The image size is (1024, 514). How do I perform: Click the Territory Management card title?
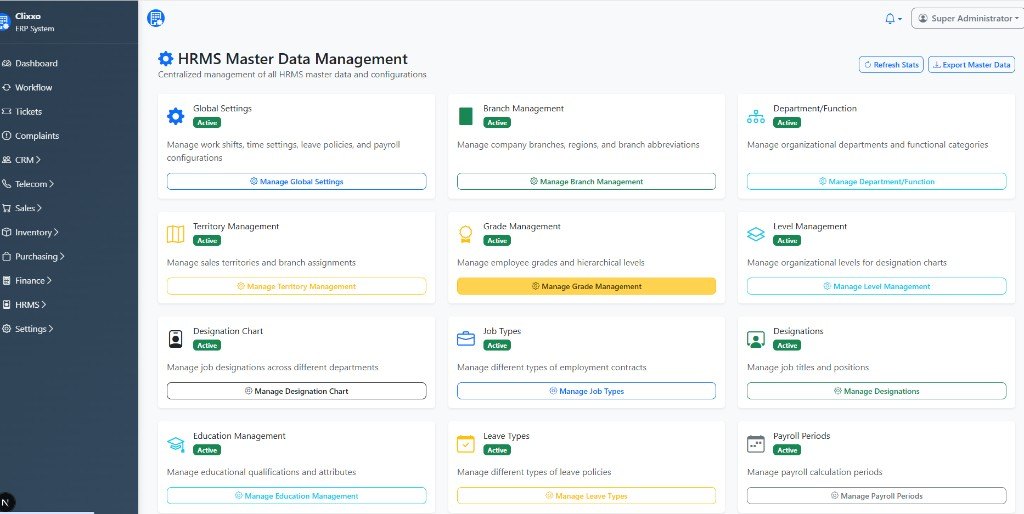[236, 227]
